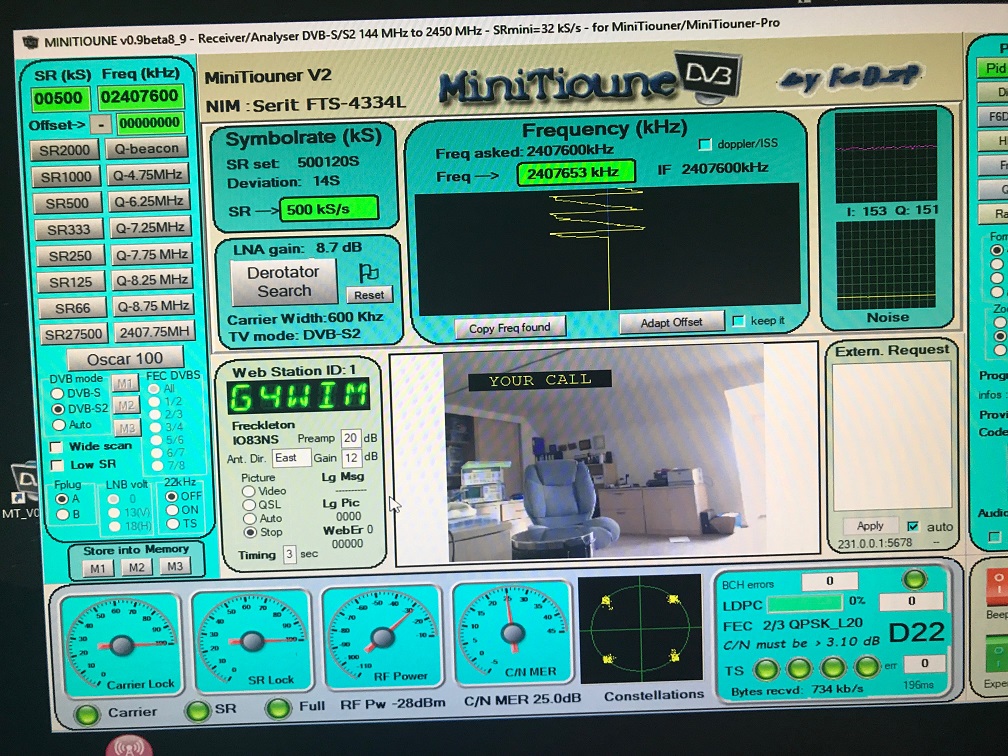1008x756 pixels.
Task: Click Copy Freq found
Action: coord(510,328)
